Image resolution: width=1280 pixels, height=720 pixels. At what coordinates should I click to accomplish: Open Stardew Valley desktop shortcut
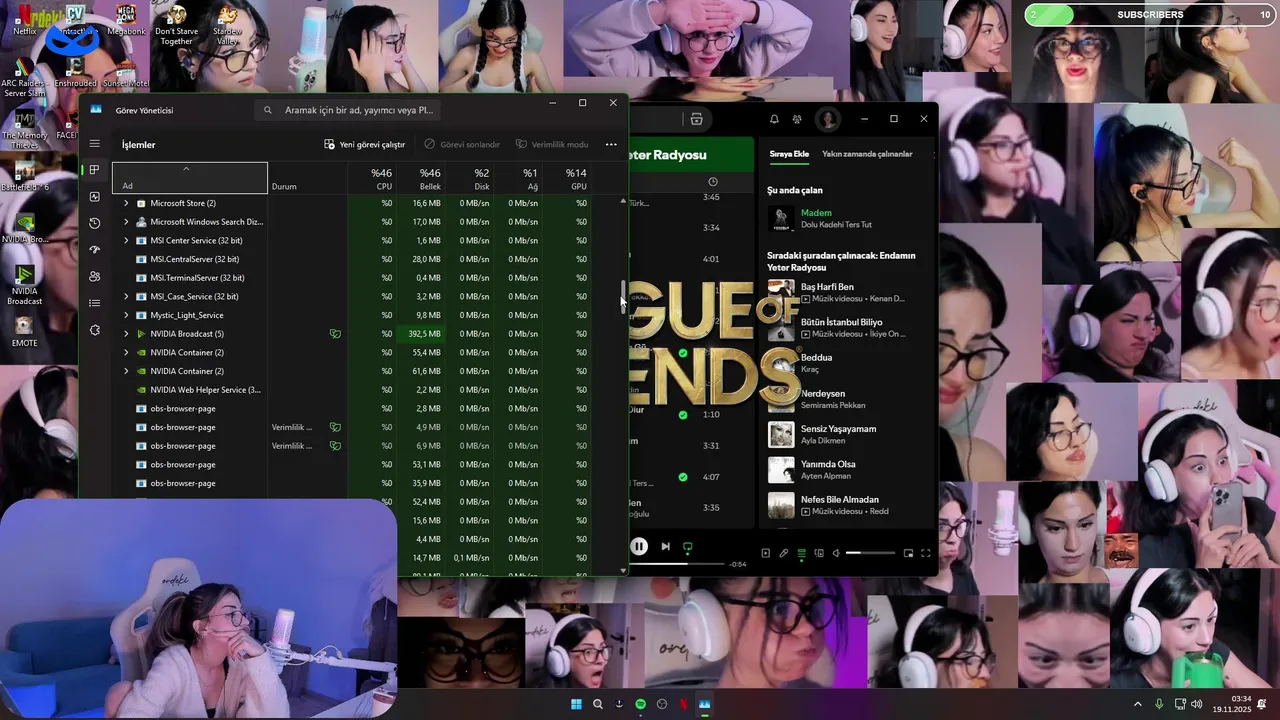tap(227, 24)
